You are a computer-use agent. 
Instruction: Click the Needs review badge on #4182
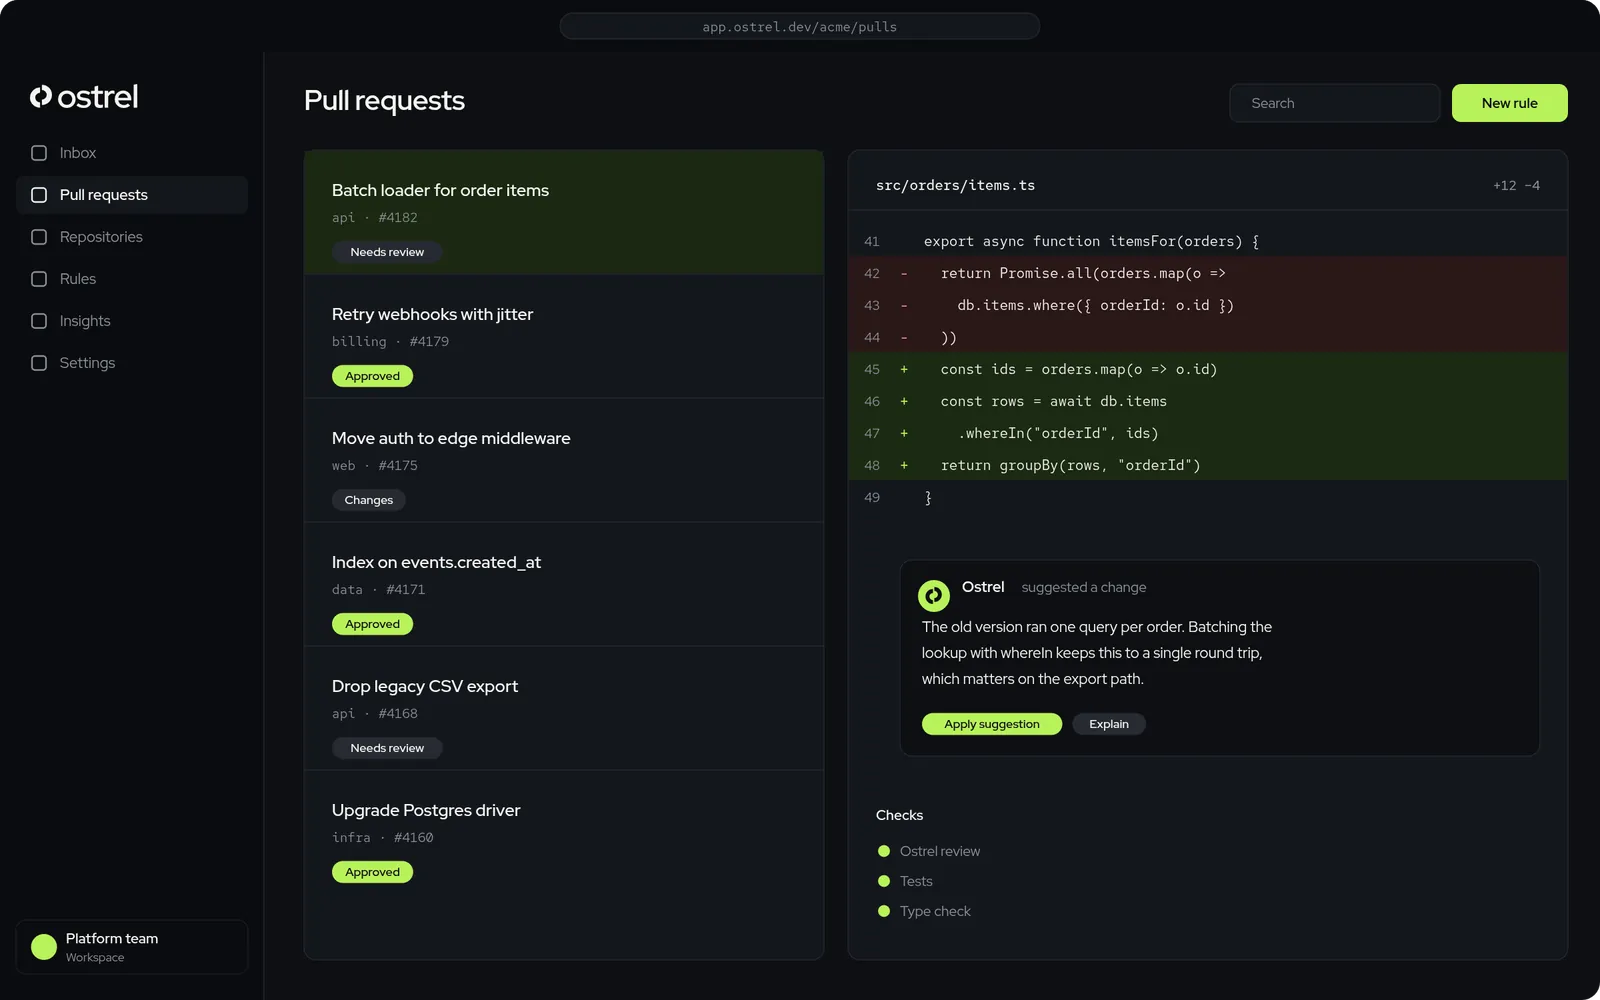387,252
